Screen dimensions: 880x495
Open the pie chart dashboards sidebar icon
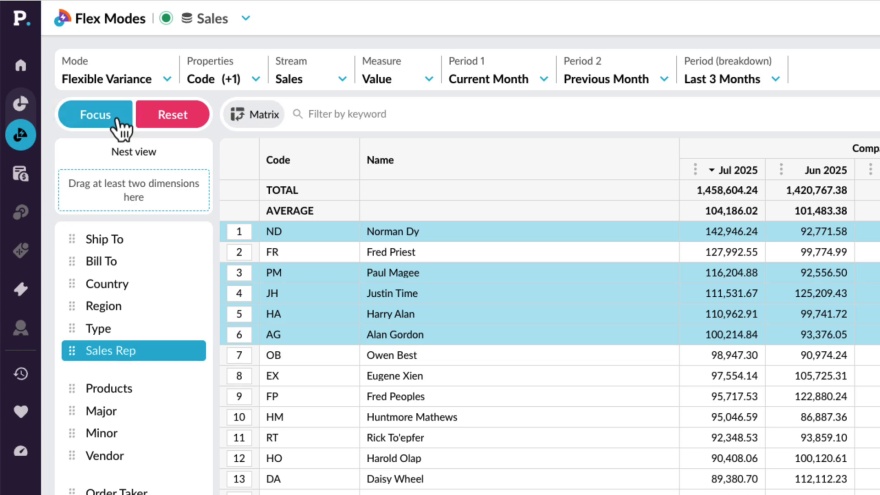pos(21,103)
